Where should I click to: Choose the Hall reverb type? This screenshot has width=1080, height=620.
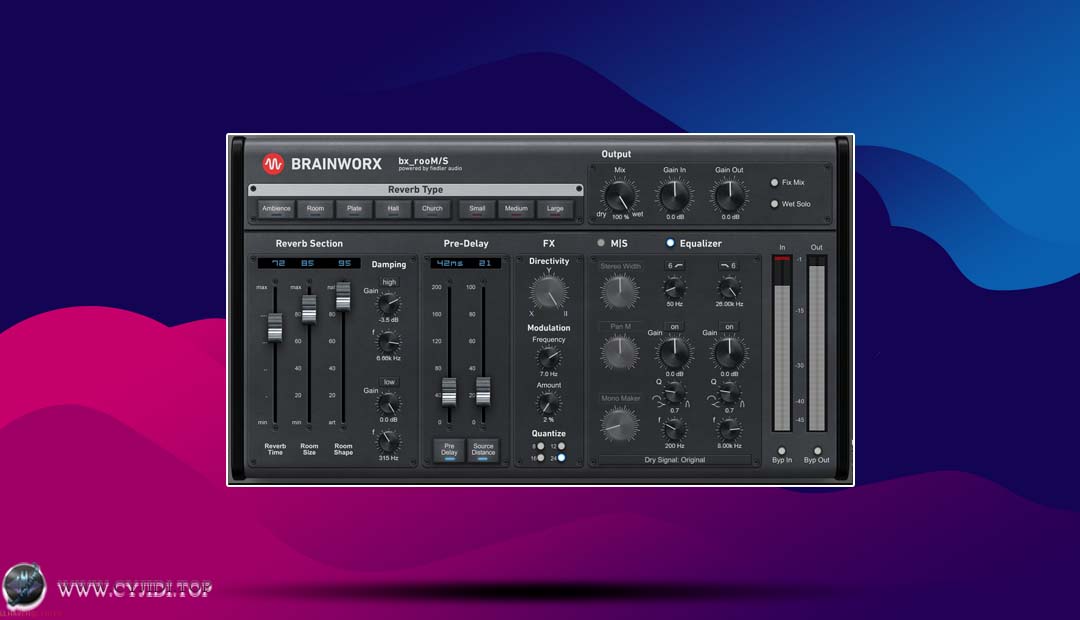coord(393,209)
